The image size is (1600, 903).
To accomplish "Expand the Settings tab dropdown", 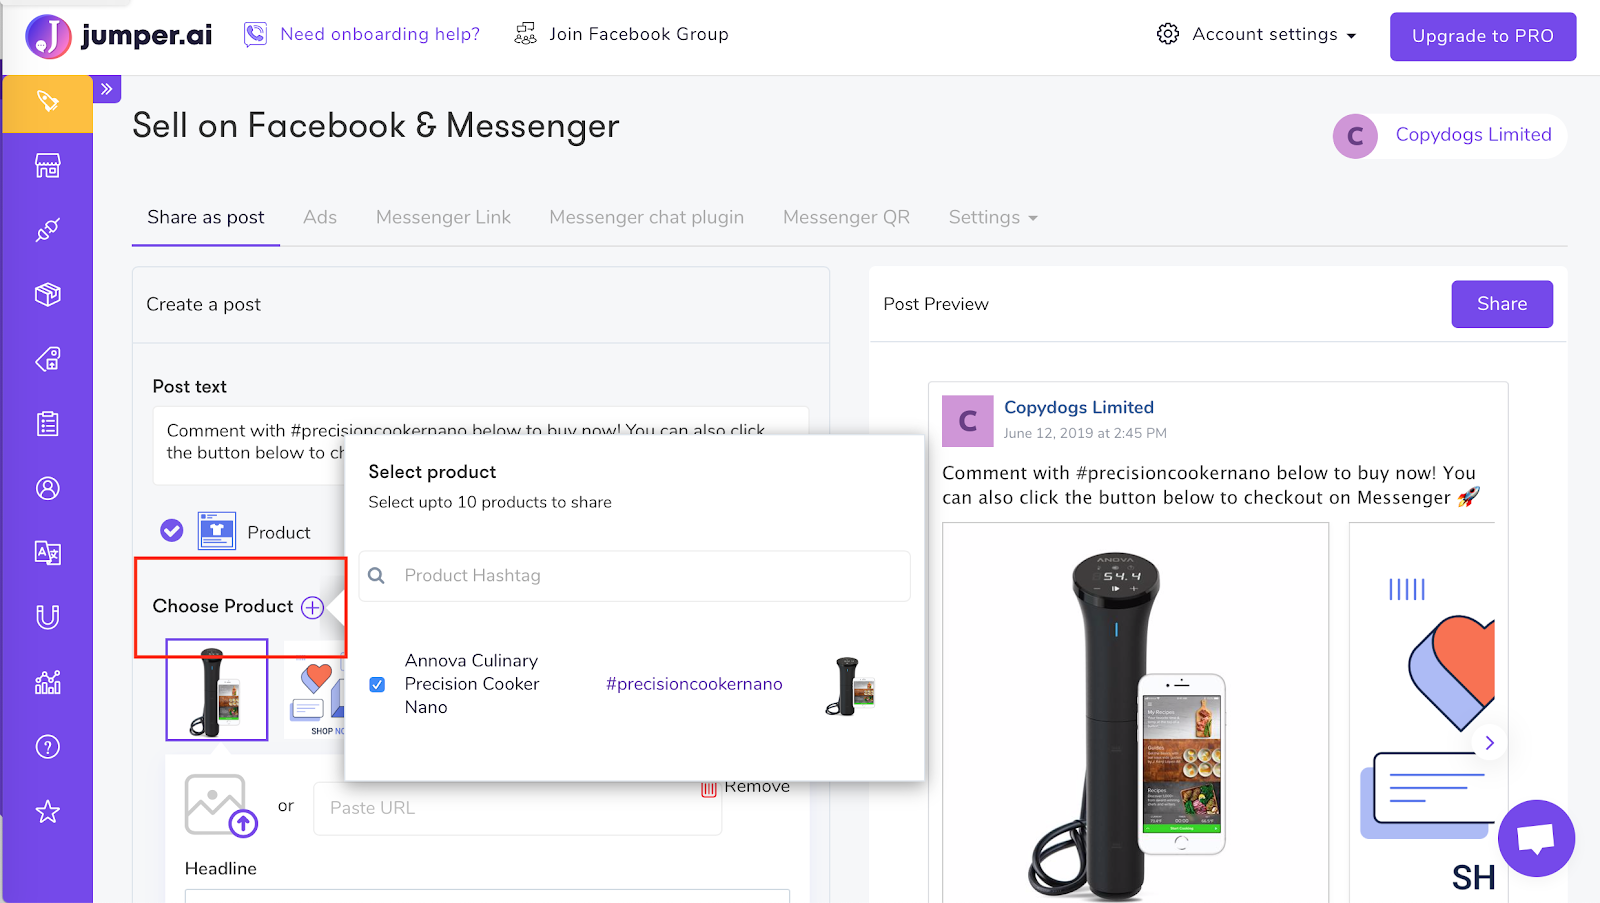I will (993, 217).
